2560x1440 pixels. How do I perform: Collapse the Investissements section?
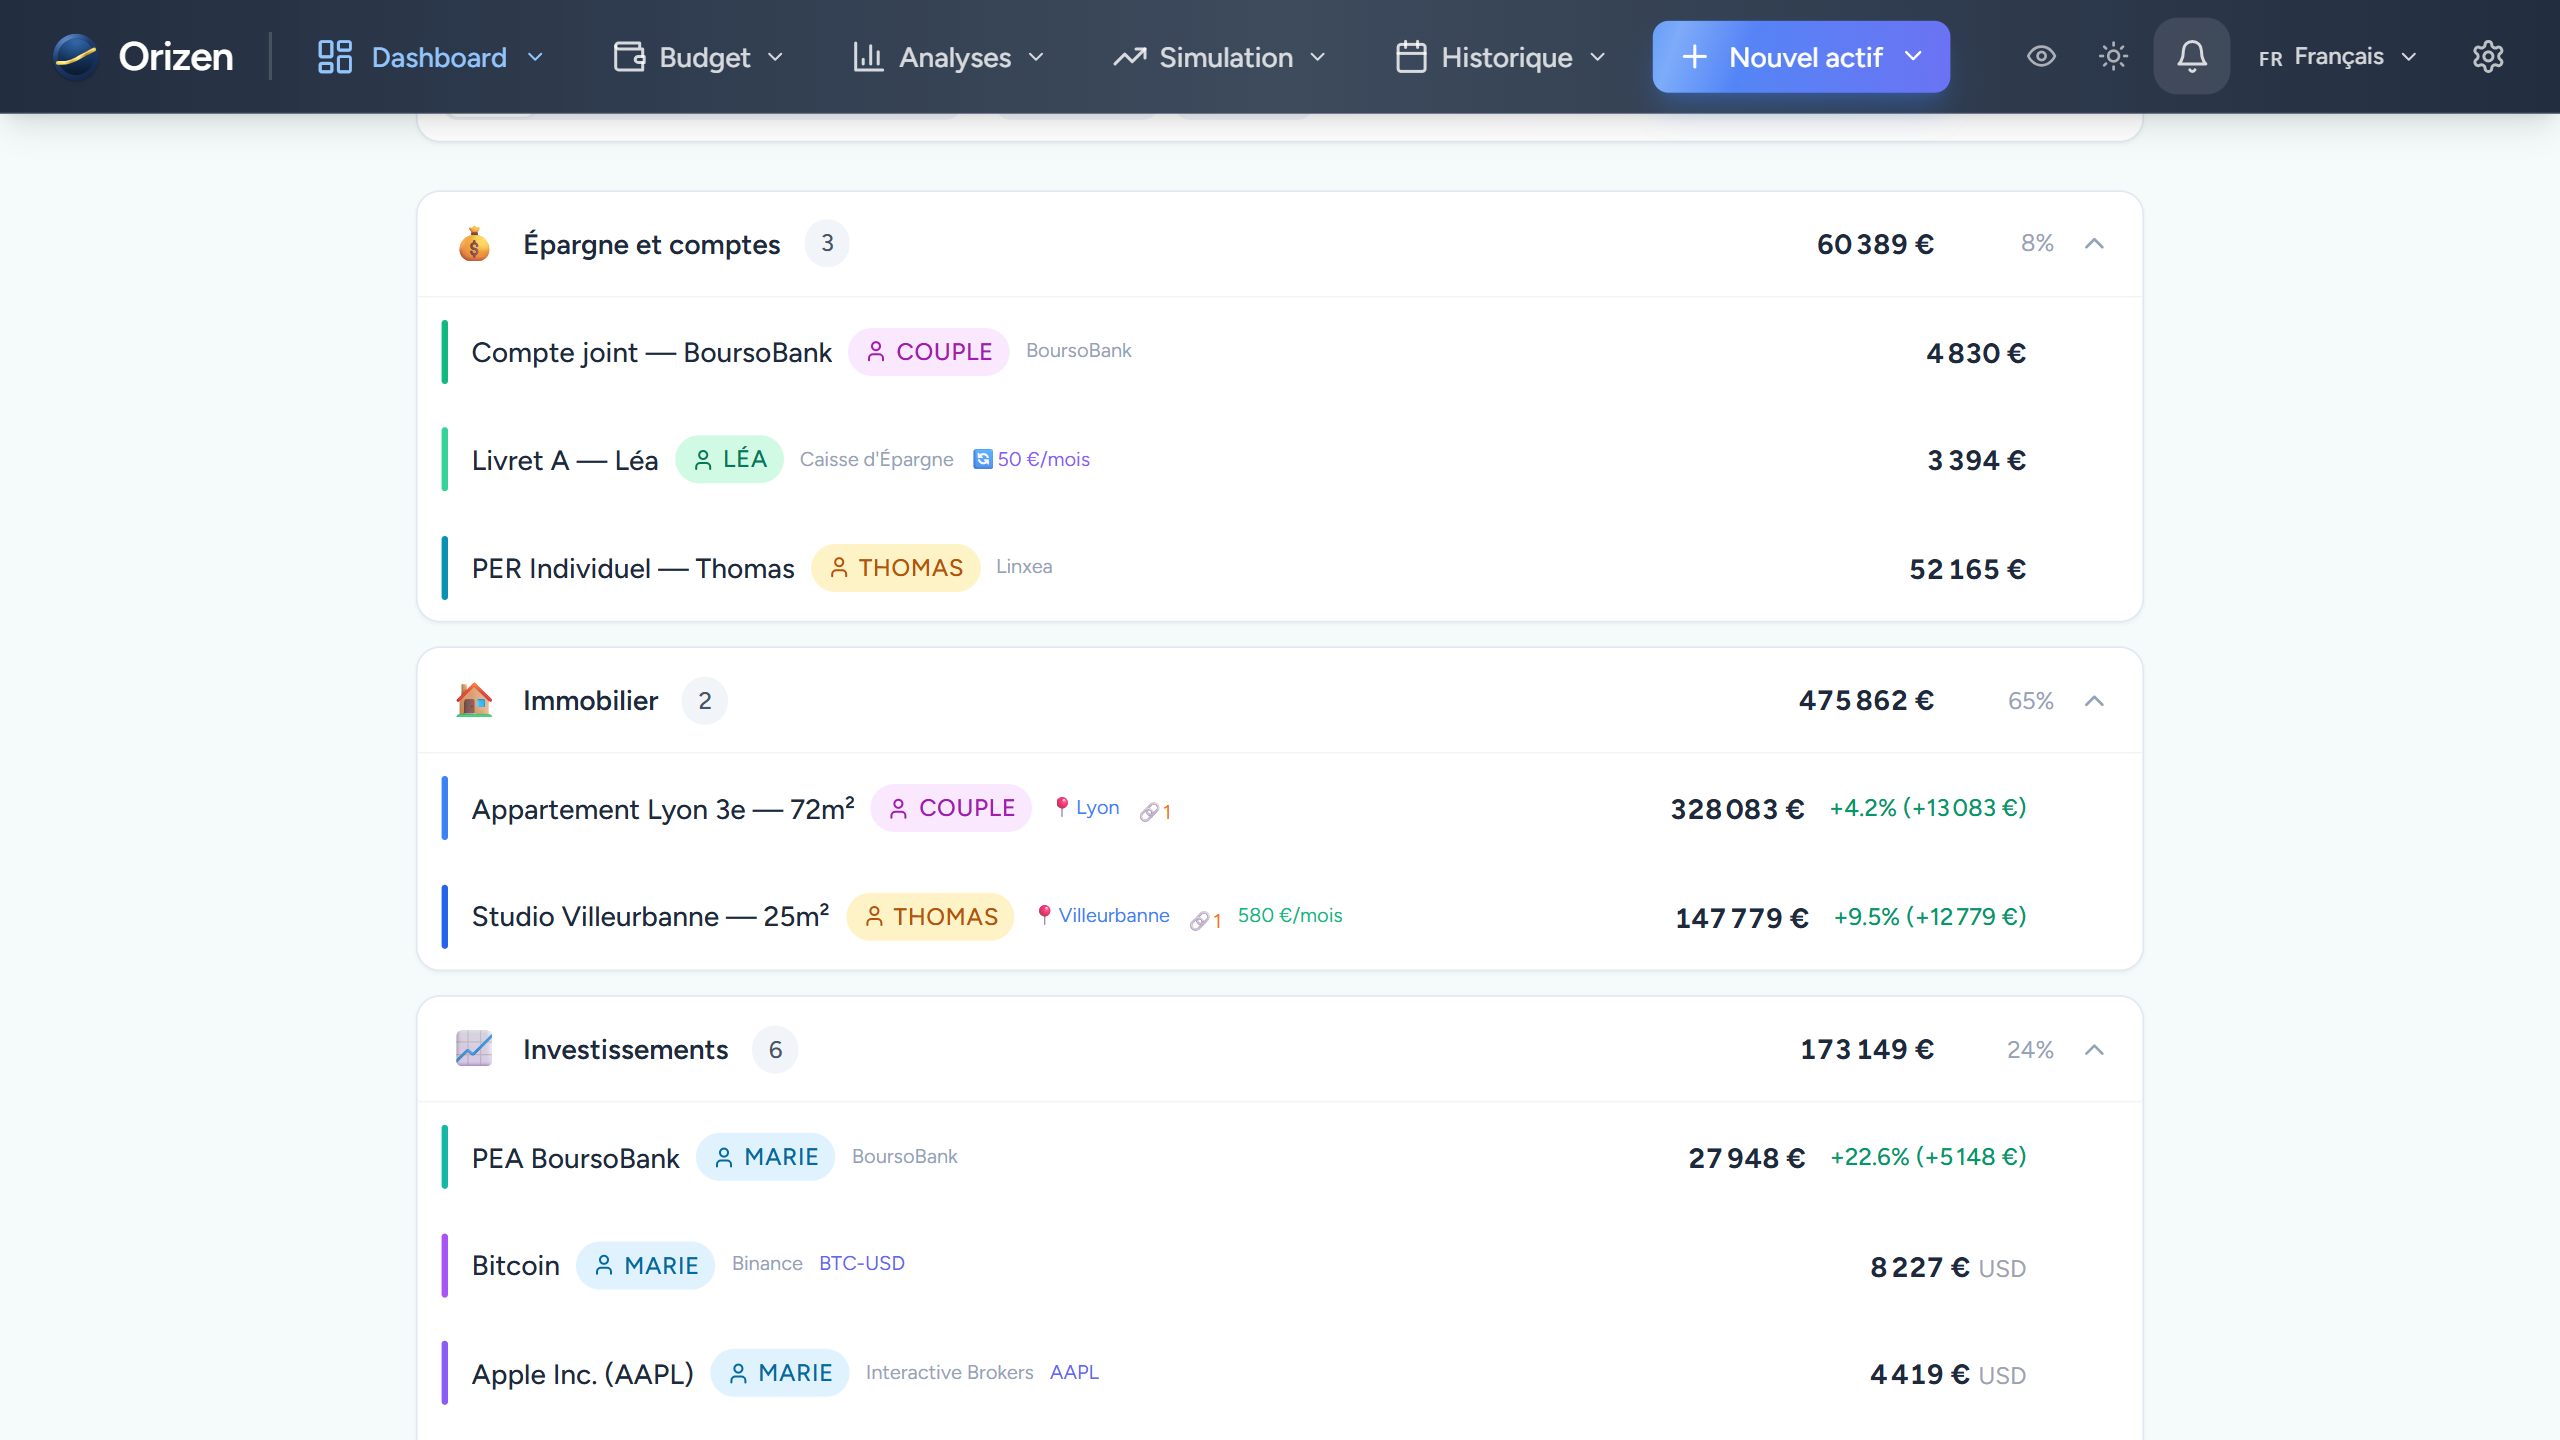[2094, 1050]
